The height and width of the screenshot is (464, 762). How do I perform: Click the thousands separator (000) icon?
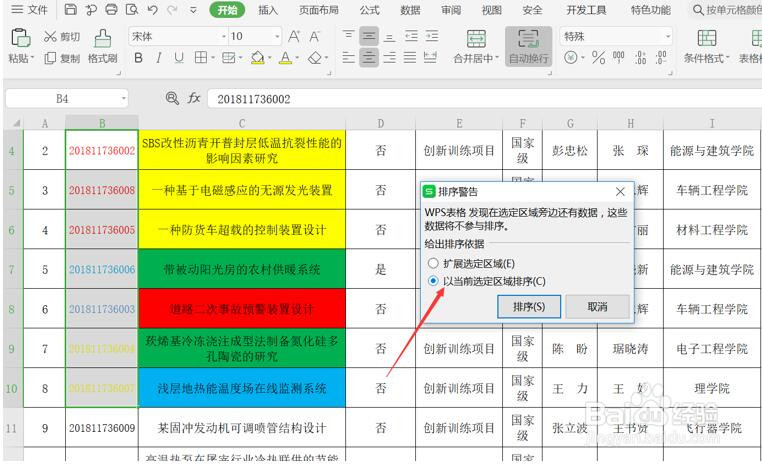click(x=619, y=58)
